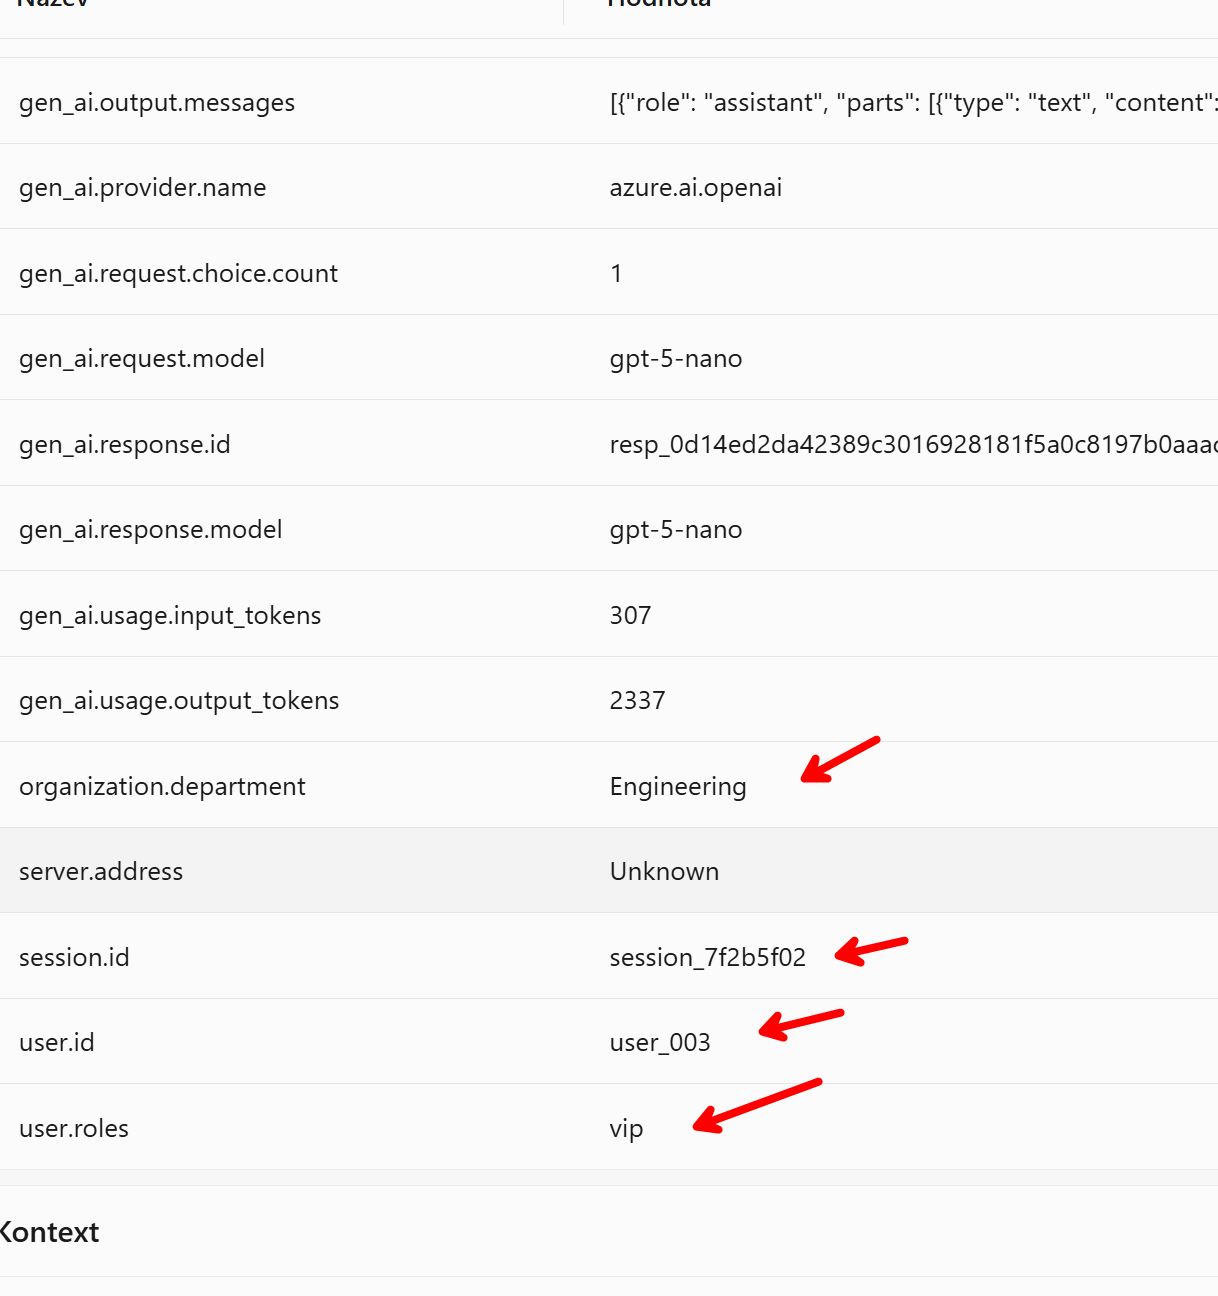The width and height of the screenshot is (1218, 1296).
Task: Select the input tokens value 307
Action: 630,616
